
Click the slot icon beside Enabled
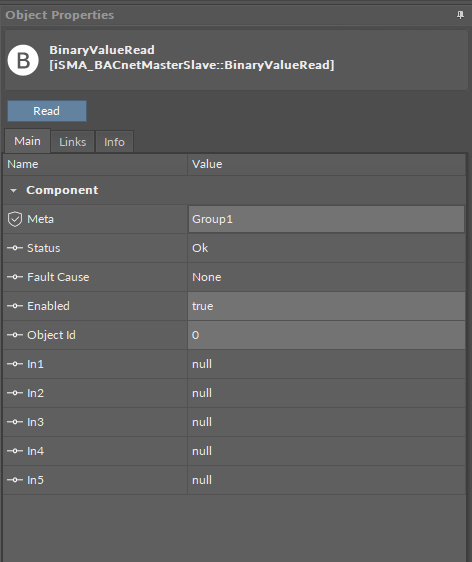[x=15, y=306]
